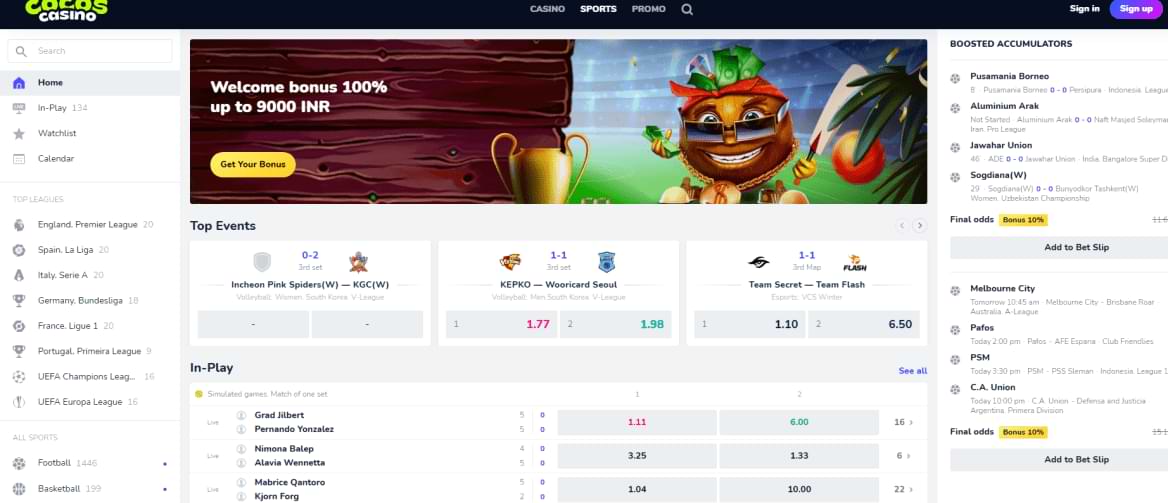The height and width of the screenshot is (503, 1168).
Task: Open the PROMO tab
Action: (x=649, y=9)
